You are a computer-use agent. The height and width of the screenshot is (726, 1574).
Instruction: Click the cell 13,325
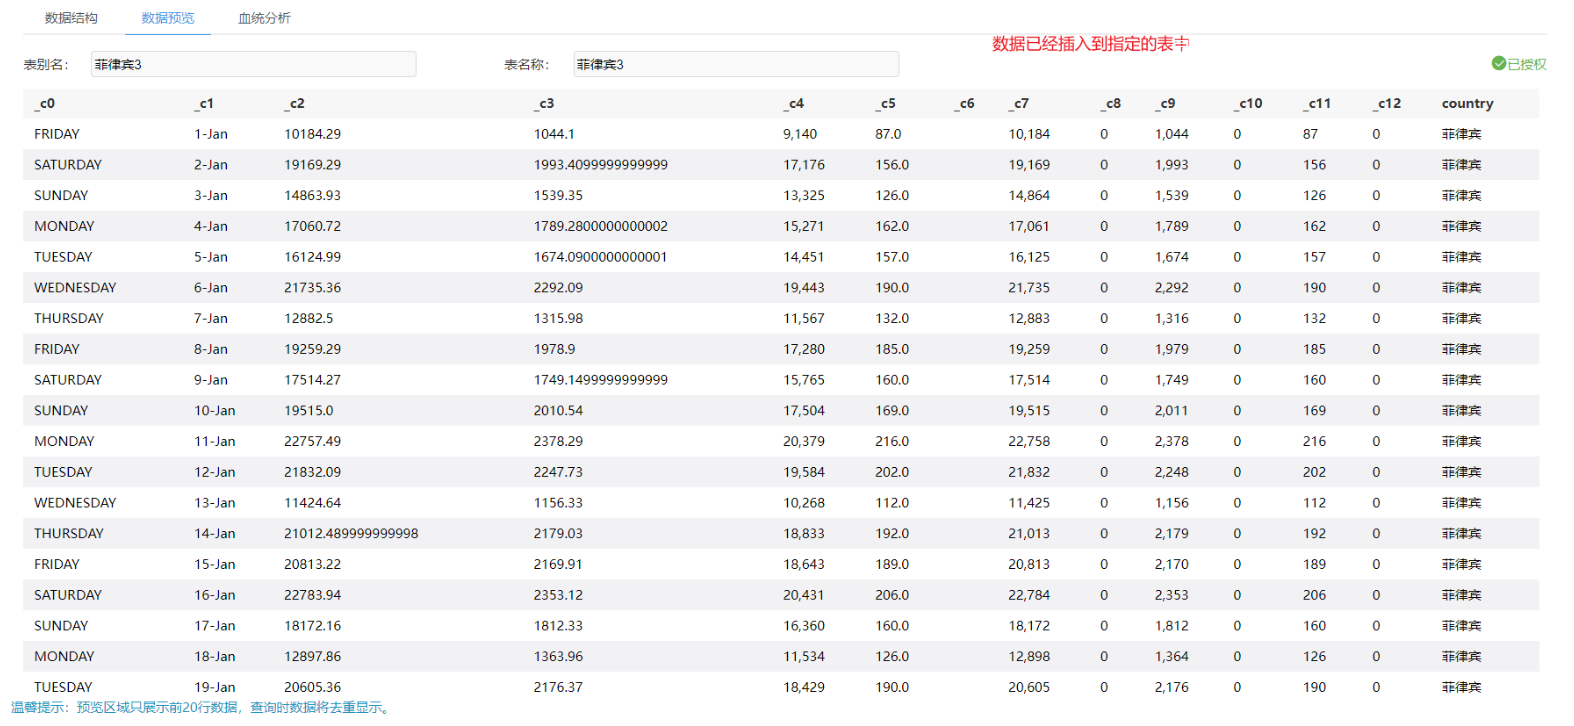tap(804, 196)
